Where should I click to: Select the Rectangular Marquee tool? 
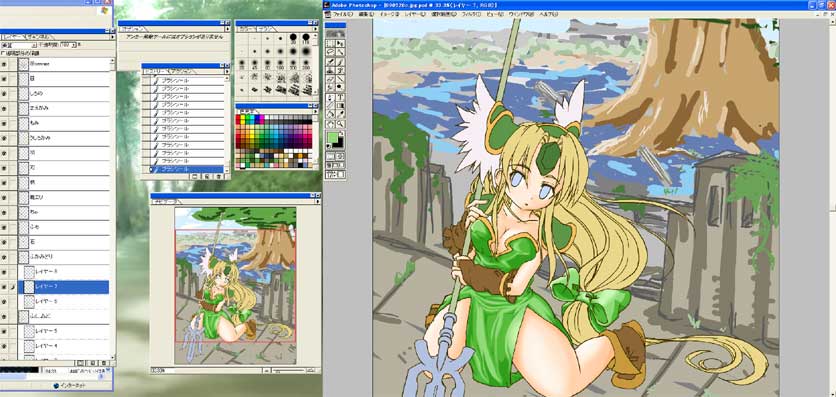(330, 43)
